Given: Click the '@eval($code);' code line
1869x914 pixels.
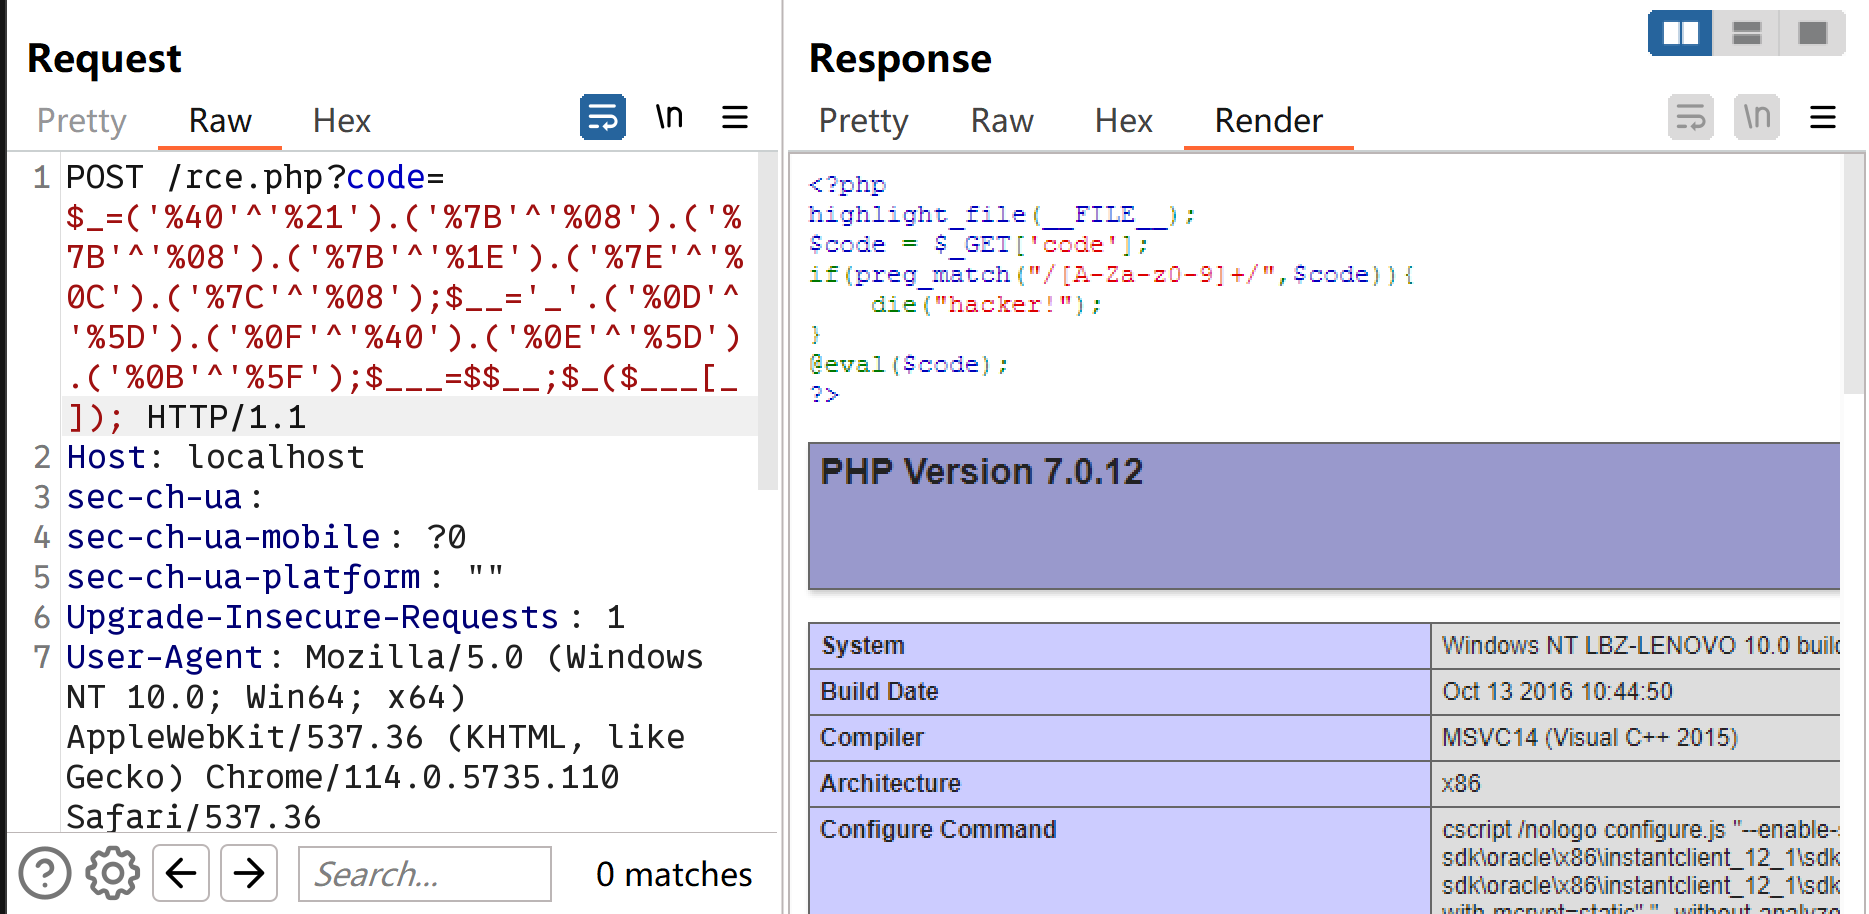Looking at the screenshot, I should (908, 365).
